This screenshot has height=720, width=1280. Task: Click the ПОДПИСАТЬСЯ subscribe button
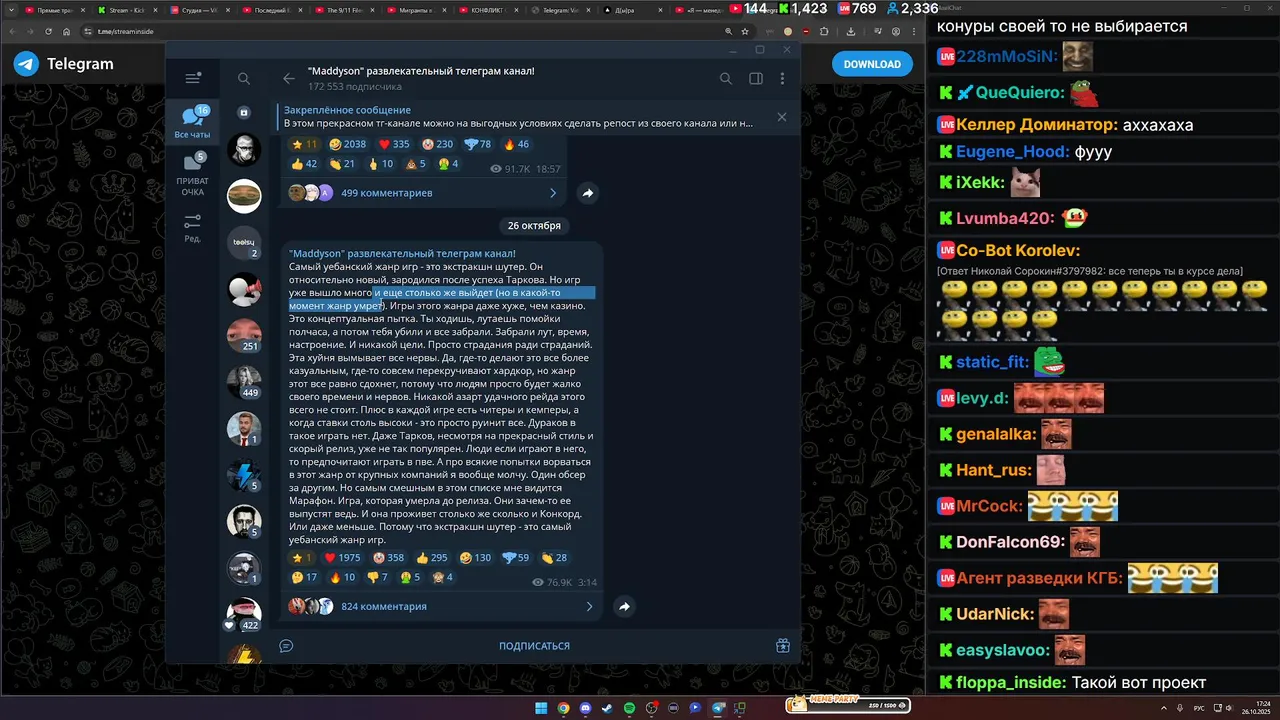point(534,646)
